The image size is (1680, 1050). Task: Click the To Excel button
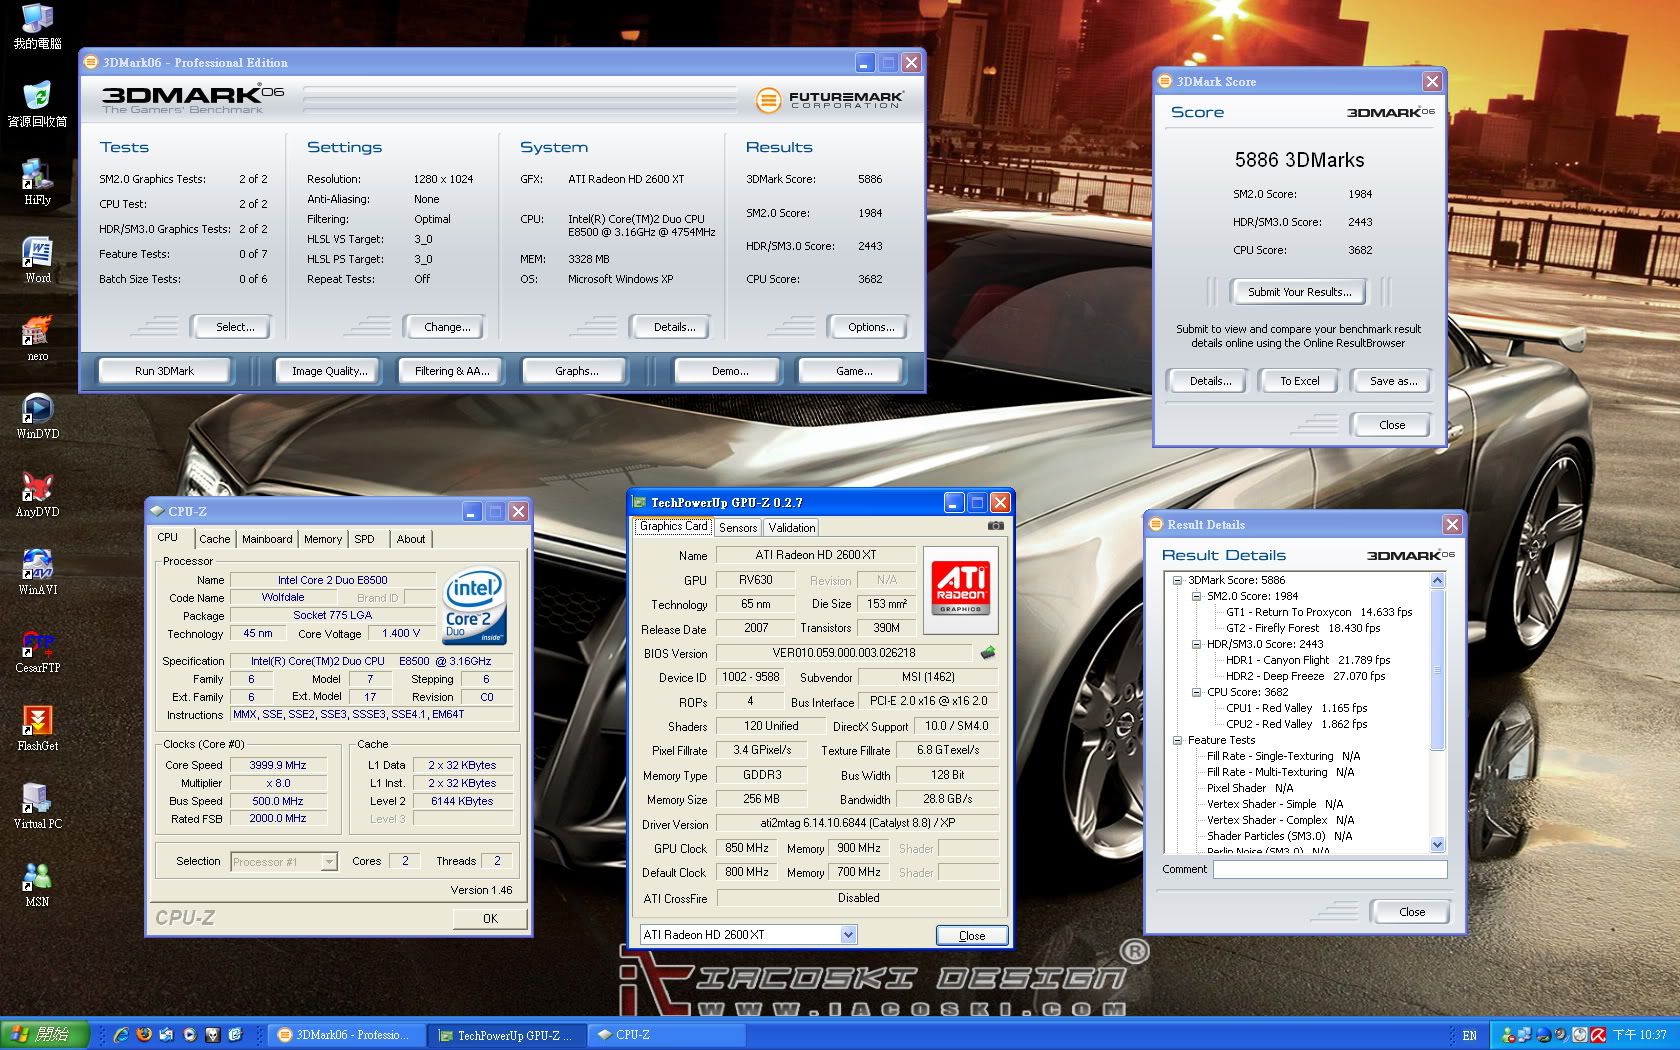1300,381
